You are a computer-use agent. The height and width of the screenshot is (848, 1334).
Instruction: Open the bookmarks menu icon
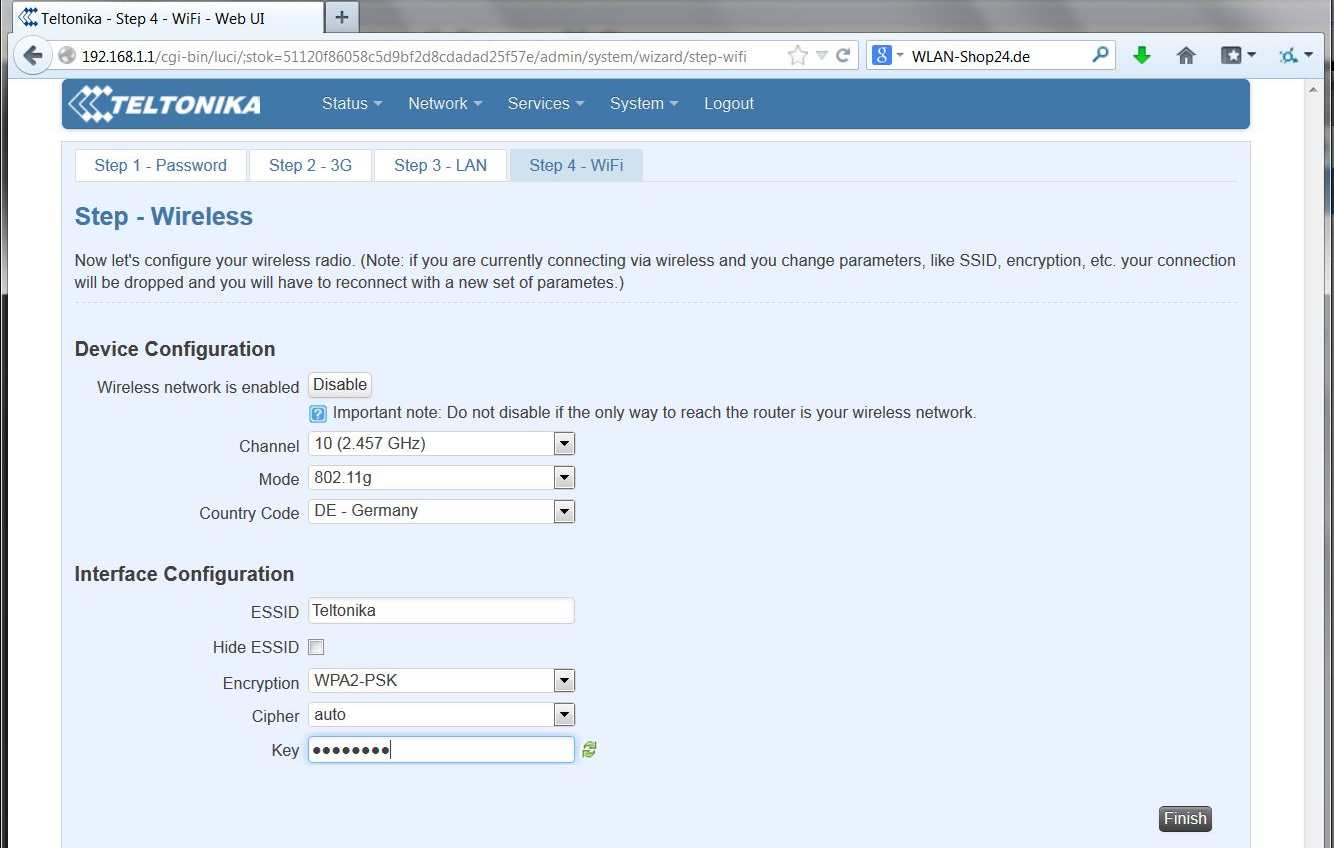tap(1238, 56)
